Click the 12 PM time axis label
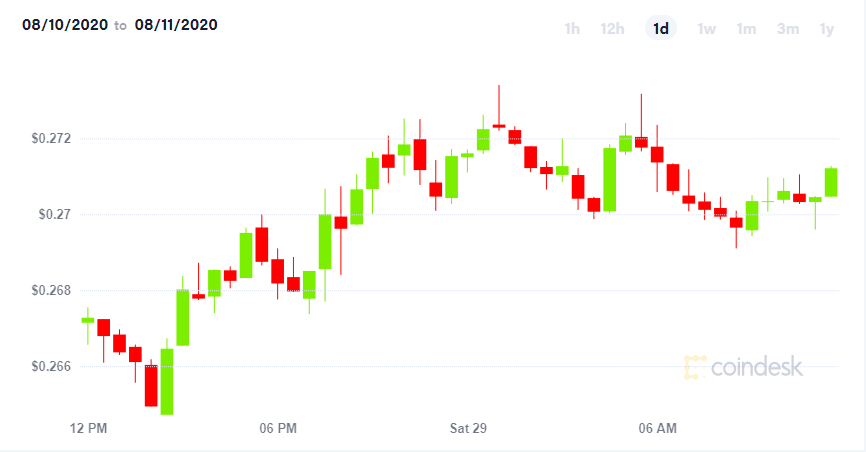The width and height of the screenshot is (866, 452). tap(88, 428)
